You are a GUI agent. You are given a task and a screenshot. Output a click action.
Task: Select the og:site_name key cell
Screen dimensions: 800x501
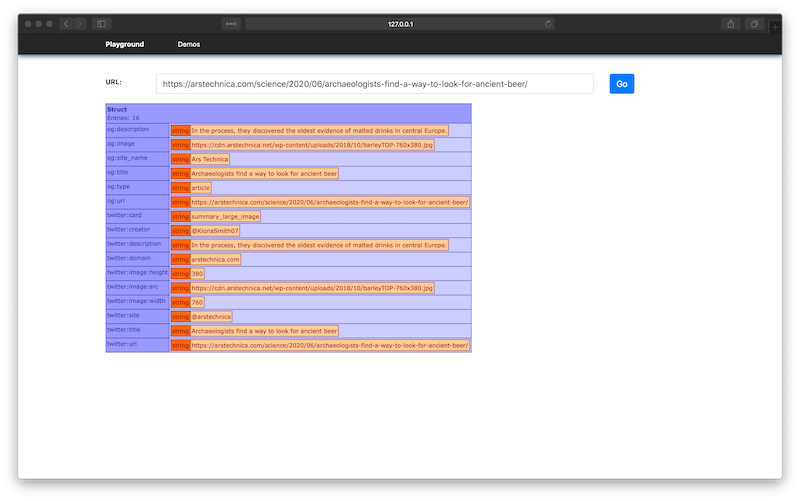tap(138, 159)
